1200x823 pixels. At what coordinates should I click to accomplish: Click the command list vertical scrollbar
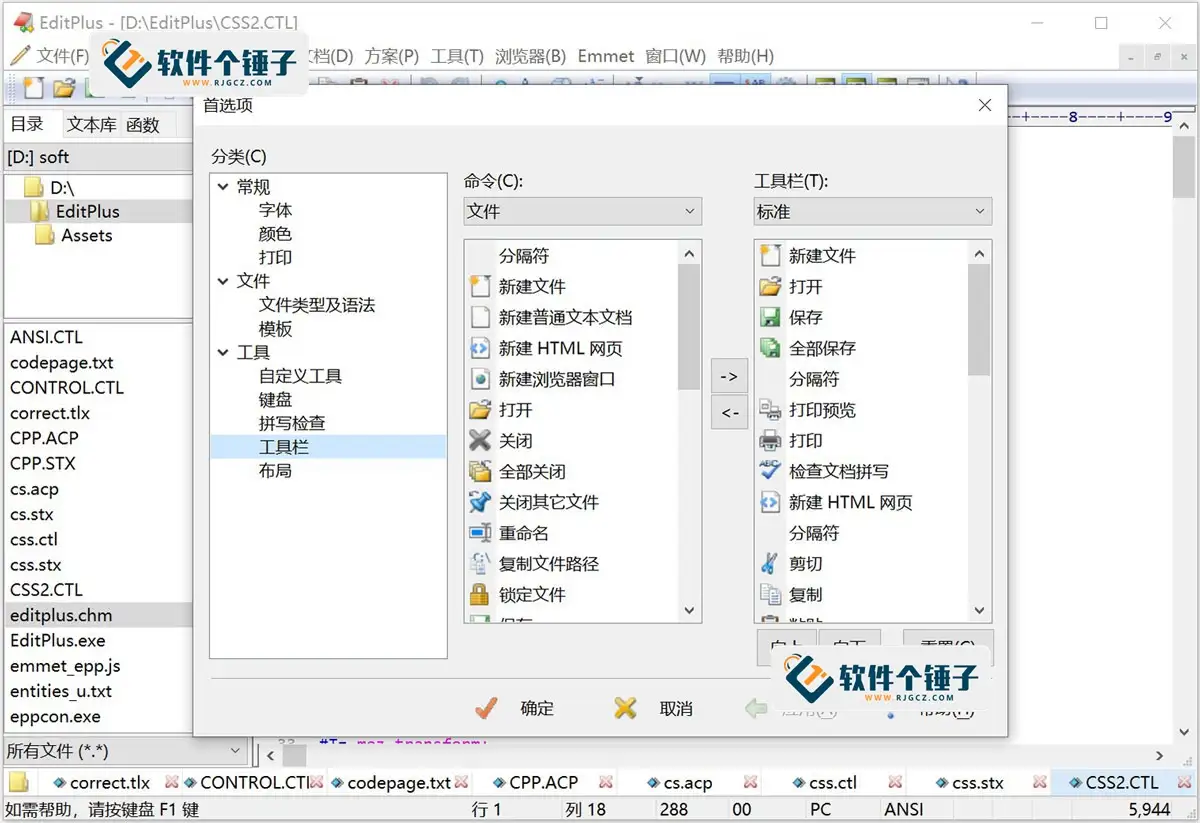click(690, 430)
